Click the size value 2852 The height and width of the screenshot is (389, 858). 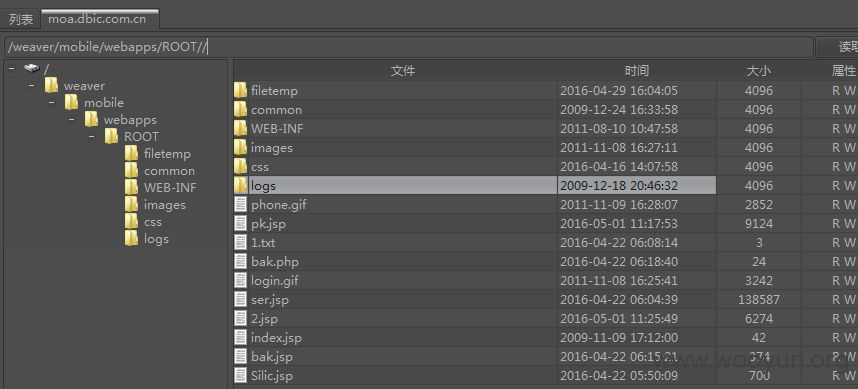coord(759,205)
